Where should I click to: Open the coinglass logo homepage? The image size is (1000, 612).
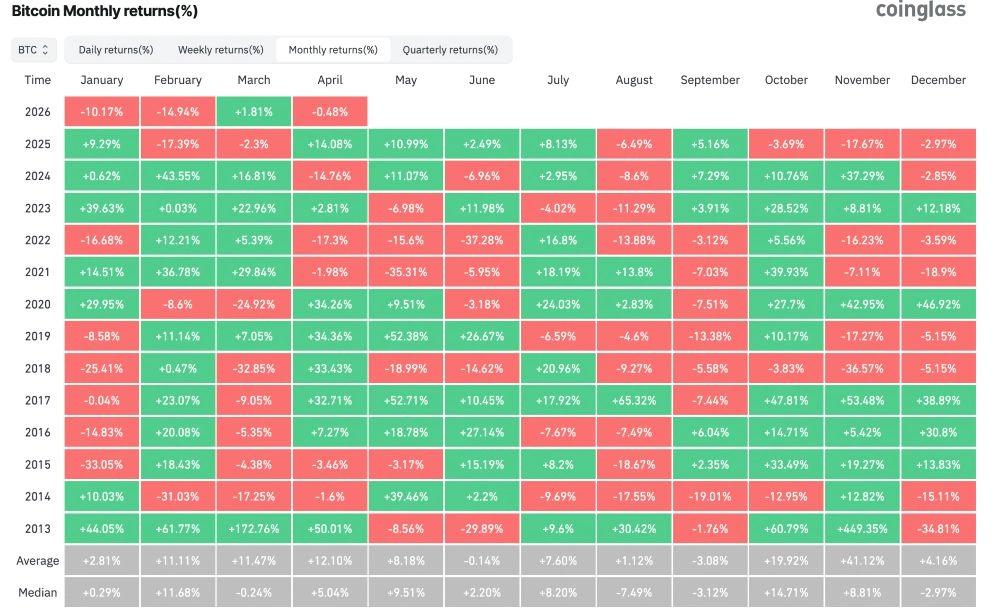(920, 11)
